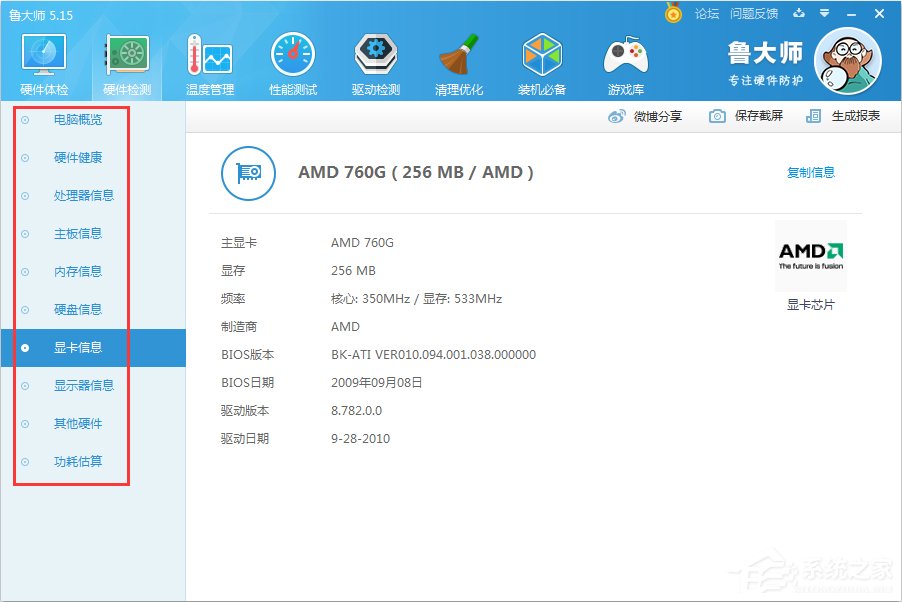Click 保存截屏 to save screenshot
This screenshot has height=602, width=902.
(746, 116)
